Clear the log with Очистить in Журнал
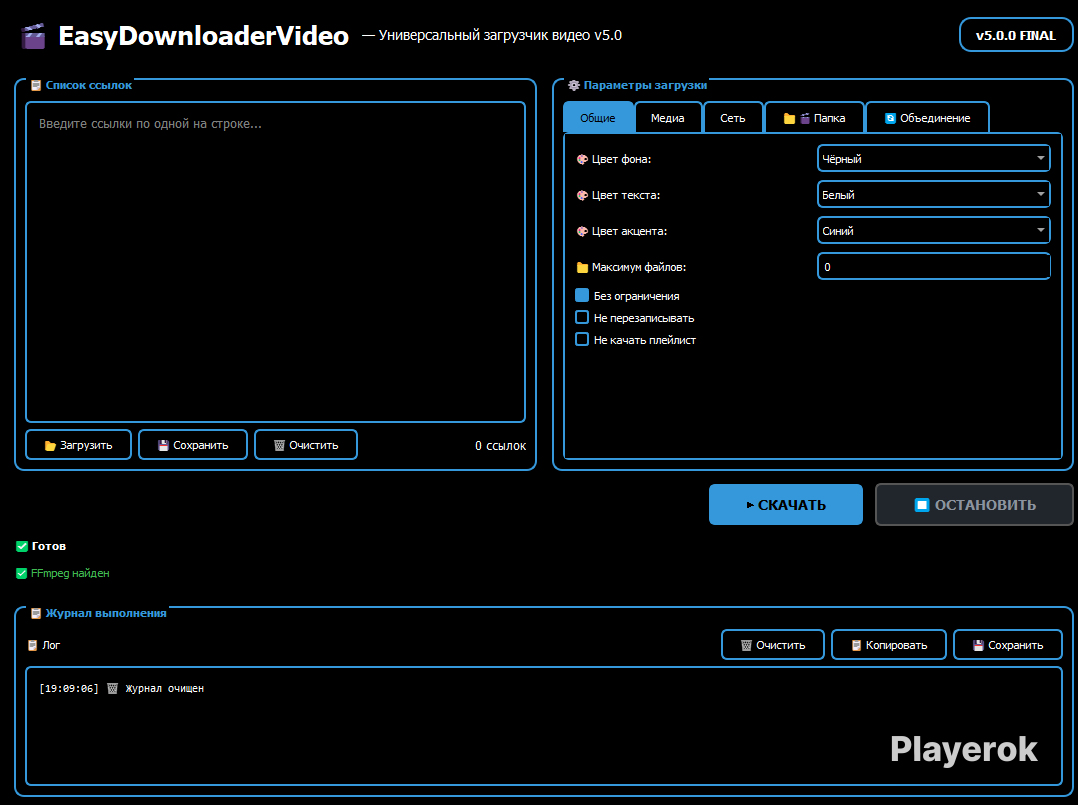 point(773,645)
